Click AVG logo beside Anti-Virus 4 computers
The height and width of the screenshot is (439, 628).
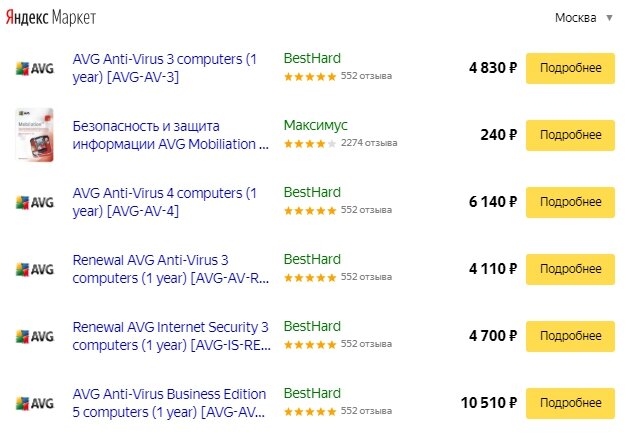(35, 201)
